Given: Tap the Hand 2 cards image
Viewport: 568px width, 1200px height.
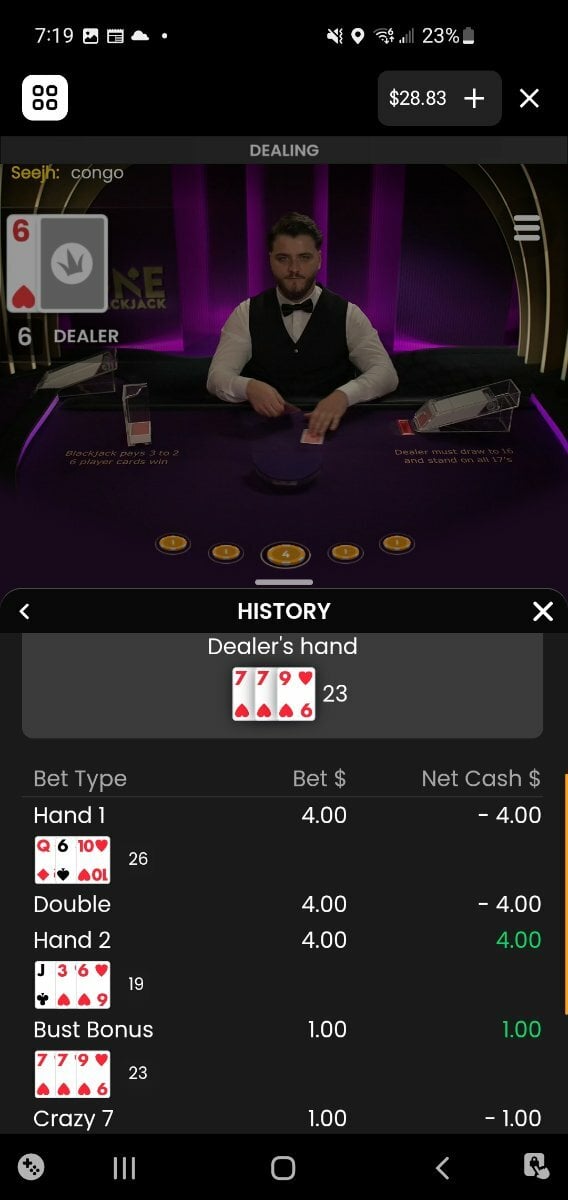Looking at the screenshot, I should [73, 985].
